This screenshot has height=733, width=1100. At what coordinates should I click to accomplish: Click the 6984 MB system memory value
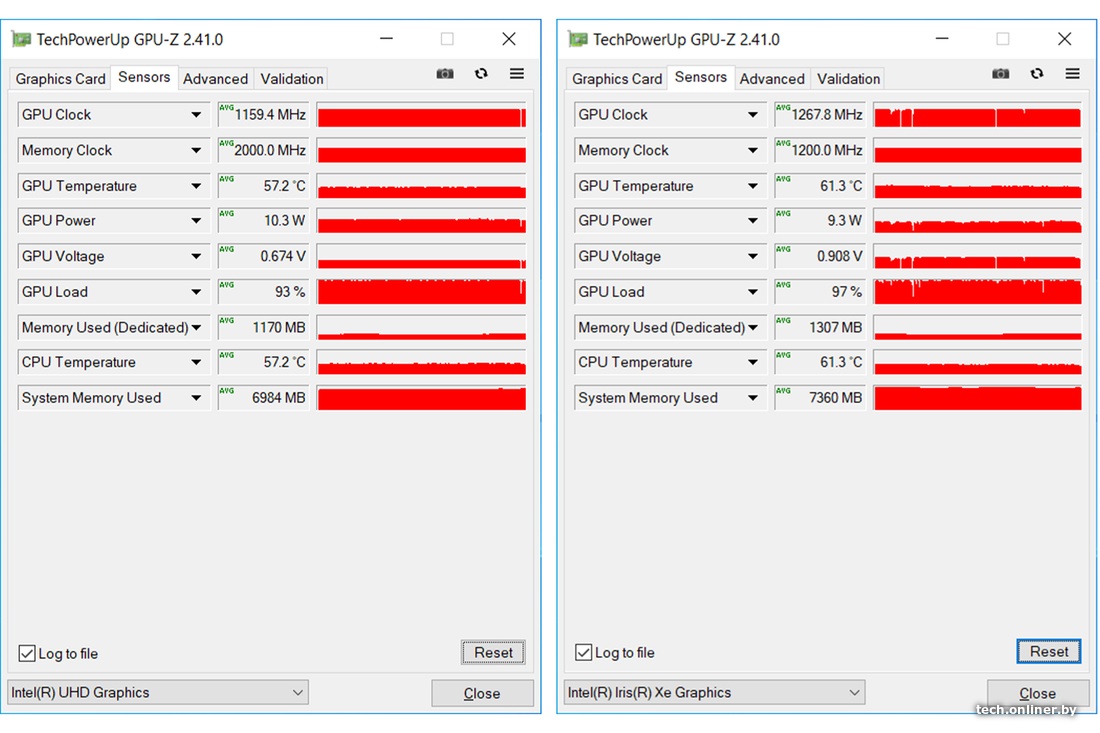pyautogui.click(x=264, y=398)
